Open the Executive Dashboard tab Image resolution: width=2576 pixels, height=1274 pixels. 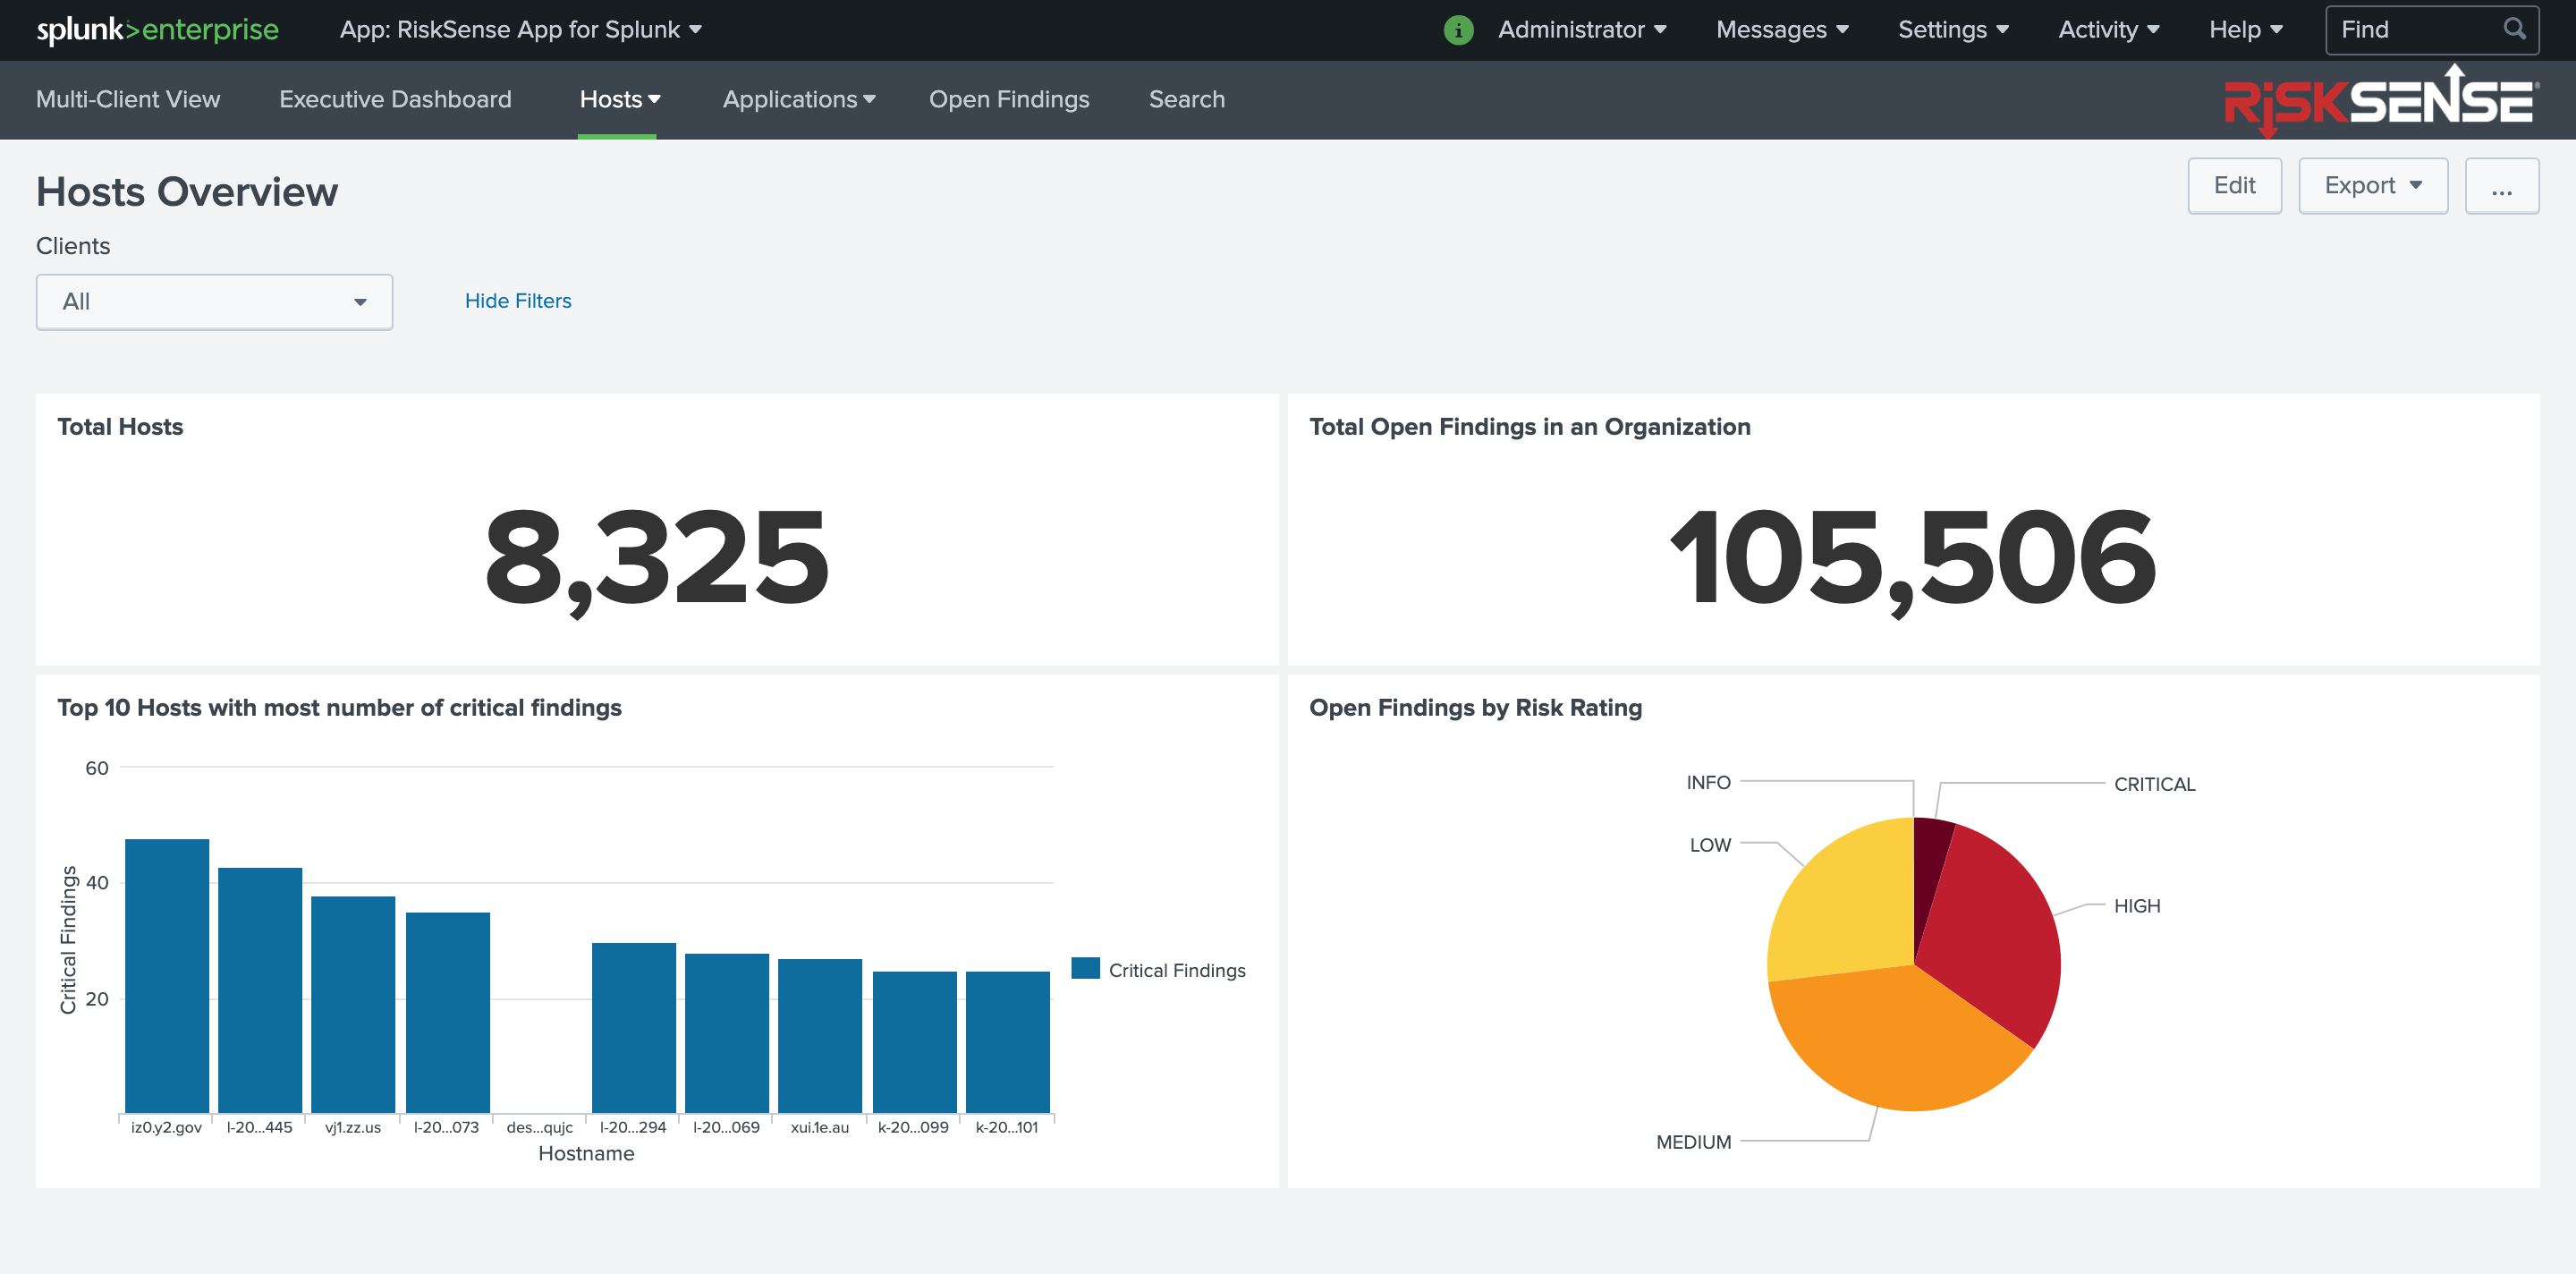(395, 99)
